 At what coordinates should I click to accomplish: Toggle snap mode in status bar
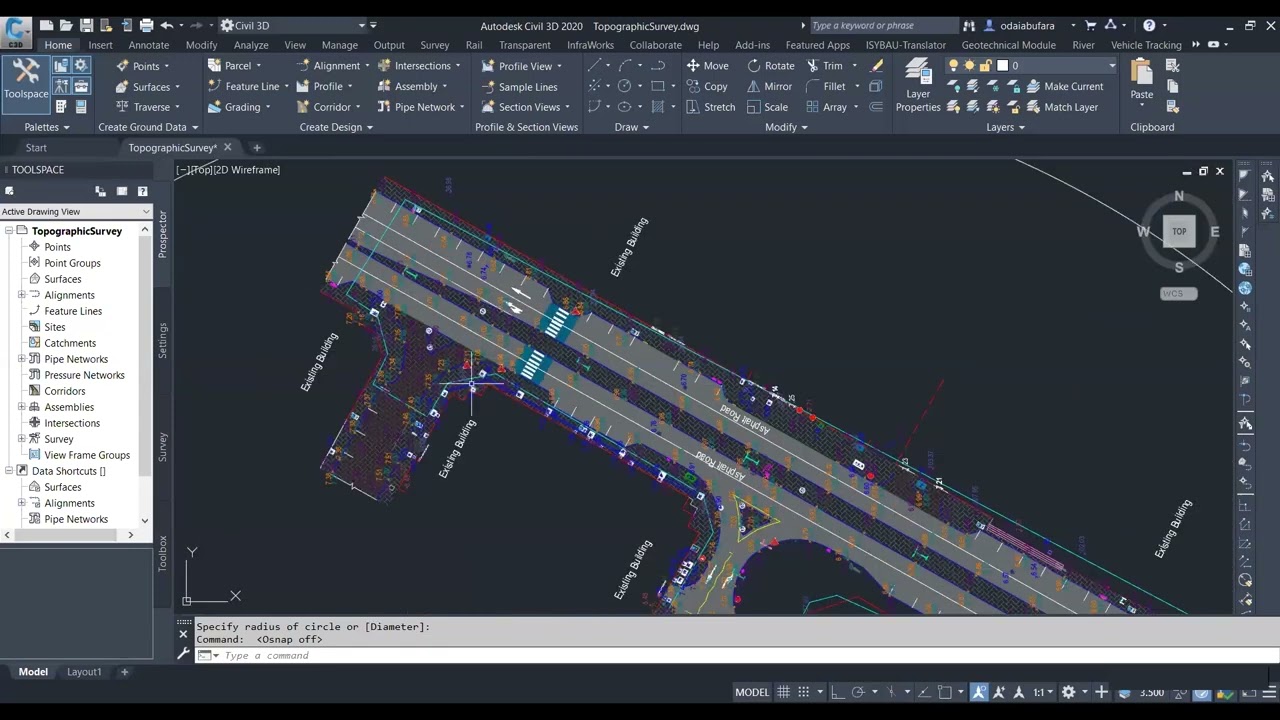pyautogui.click(x=803, y=692)
